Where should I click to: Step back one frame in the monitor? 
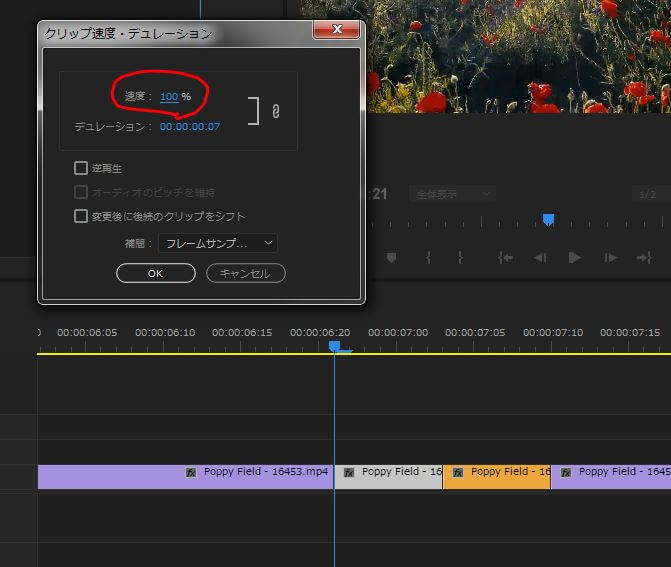pos(540,258)
